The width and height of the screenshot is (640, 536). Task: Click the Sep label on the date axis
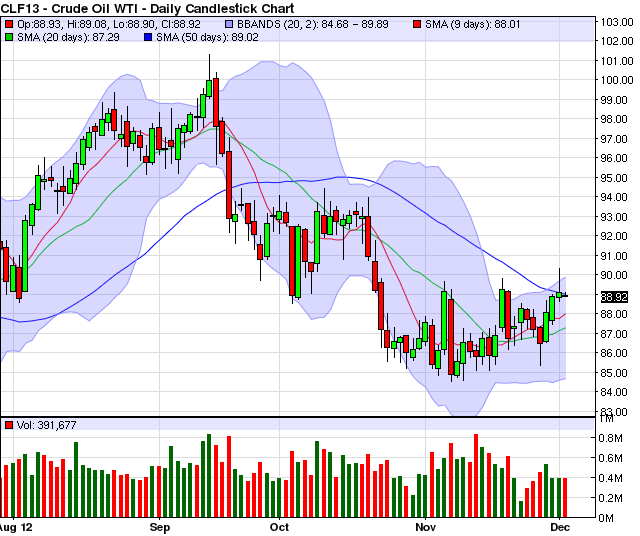160,527
